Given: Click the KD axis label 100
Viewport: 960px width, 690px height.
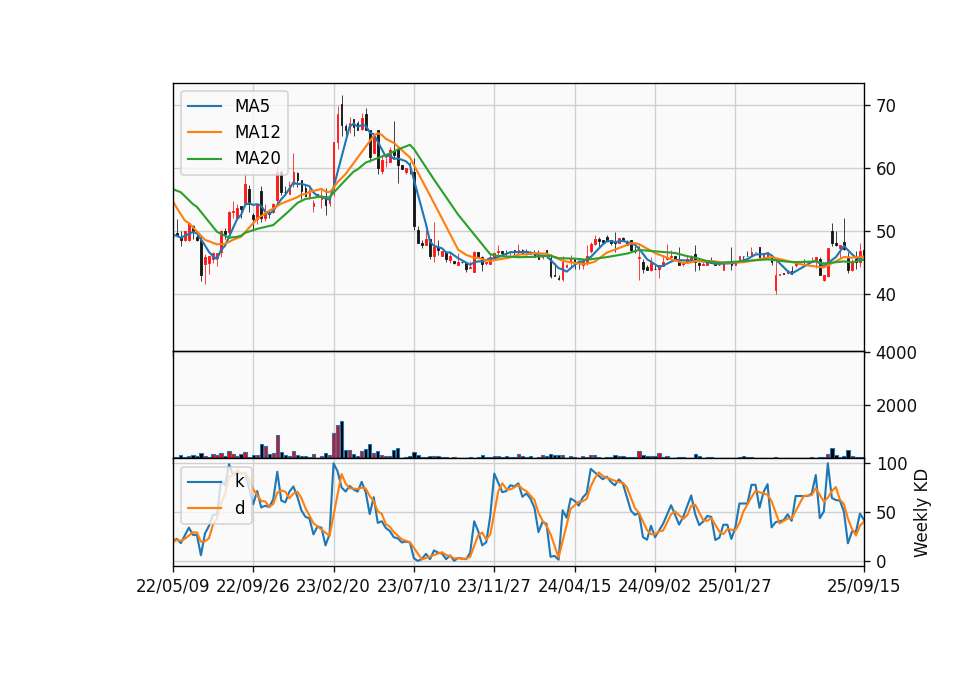Looking at the screenshot, I should [x=891, y=464].
